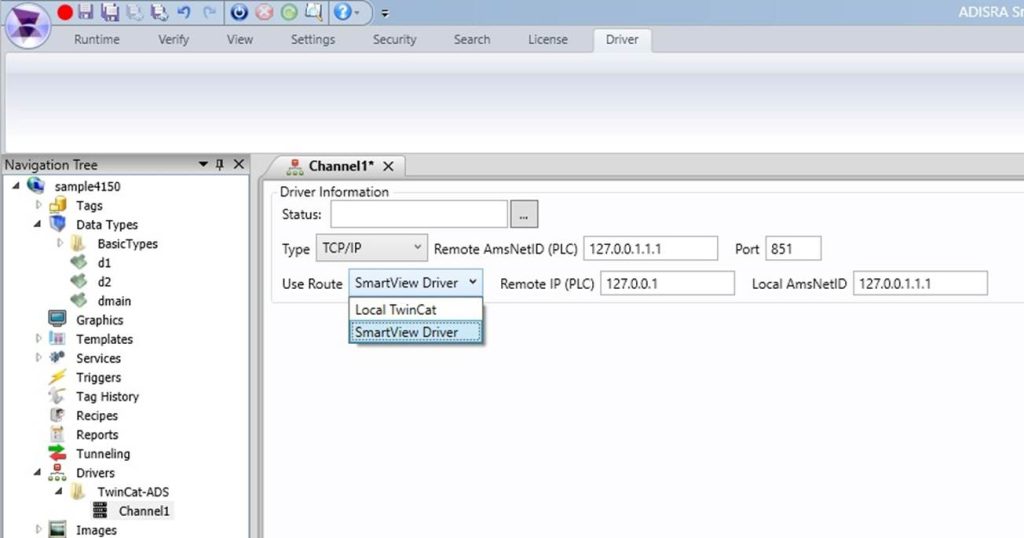Expand the Services tree node
The height and width of the screenshot is (538, 1024).
pyautogui.click(x=39, y=358)
